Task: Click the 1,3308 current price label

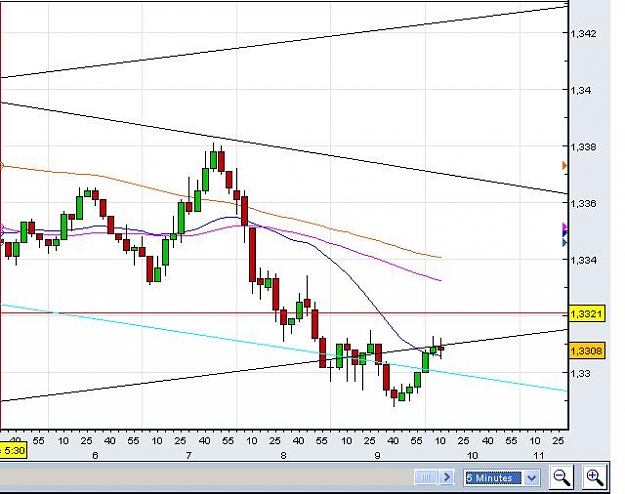Action: 586,351
